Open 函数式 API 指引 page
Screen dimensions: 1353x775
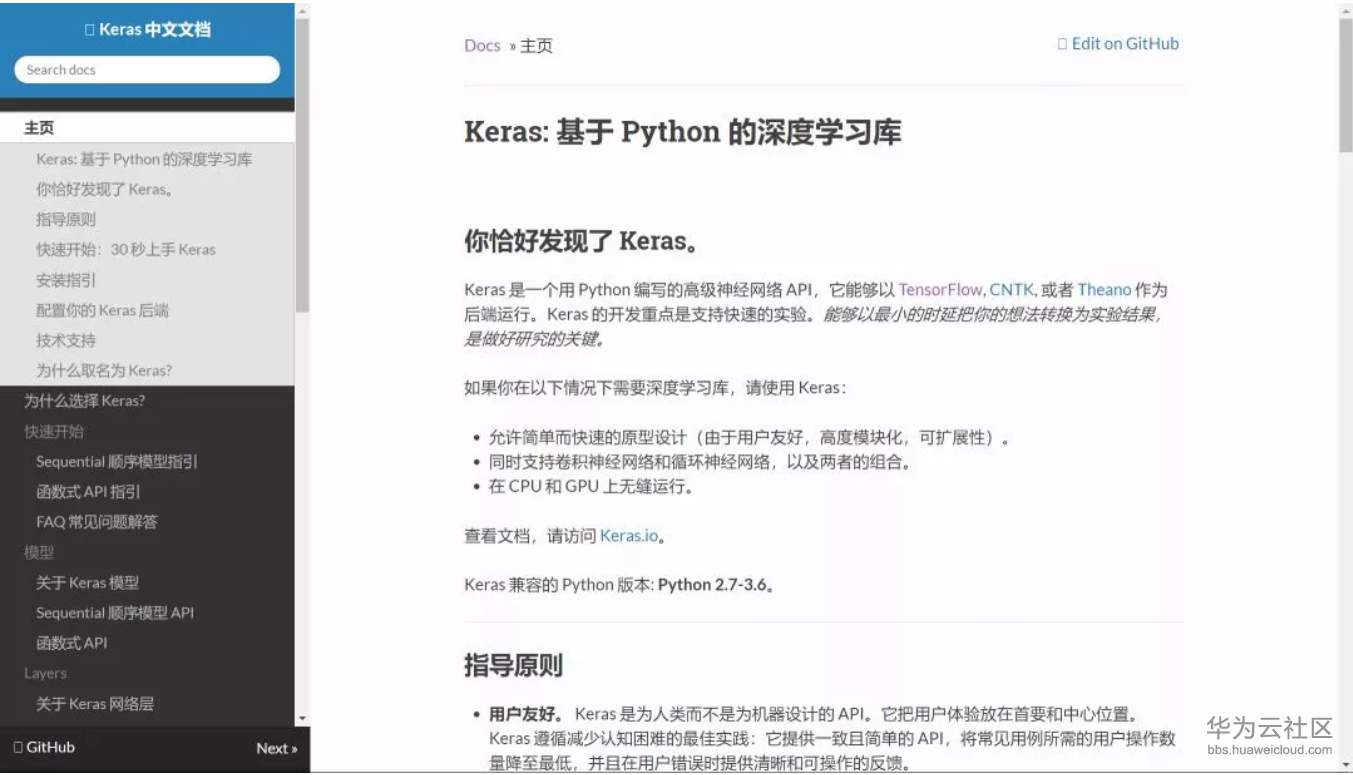pyautogui.click(x=88, y=491)
